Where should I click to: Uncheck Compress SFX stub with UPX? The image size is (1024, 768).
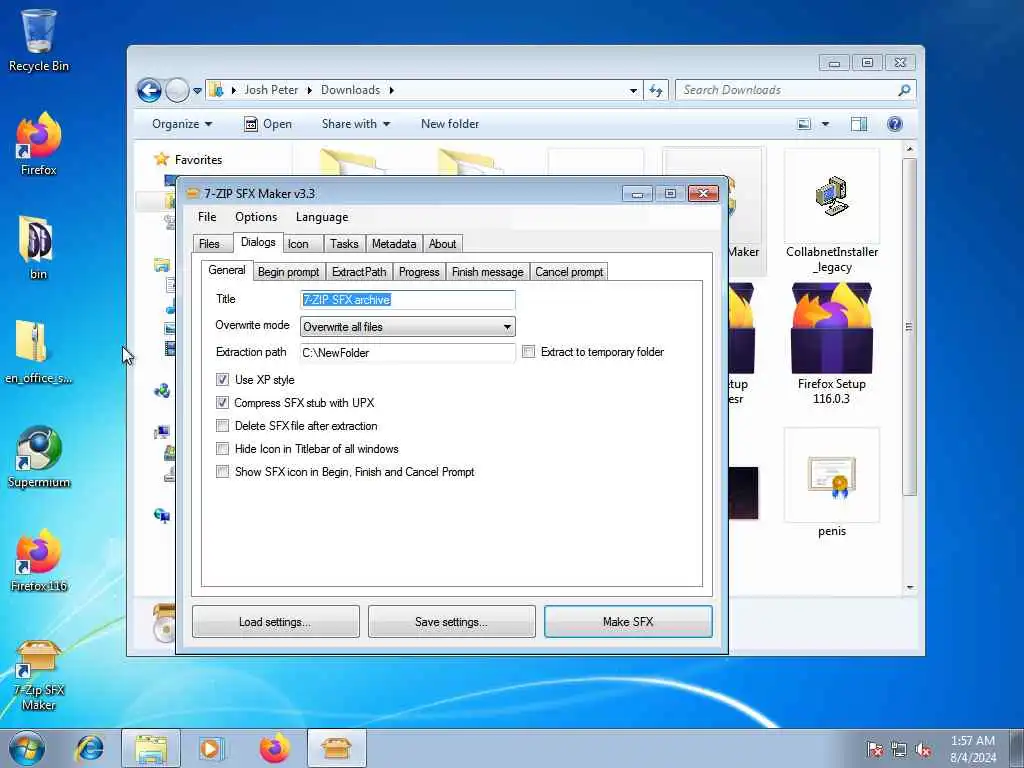click(x=223, y=402)
